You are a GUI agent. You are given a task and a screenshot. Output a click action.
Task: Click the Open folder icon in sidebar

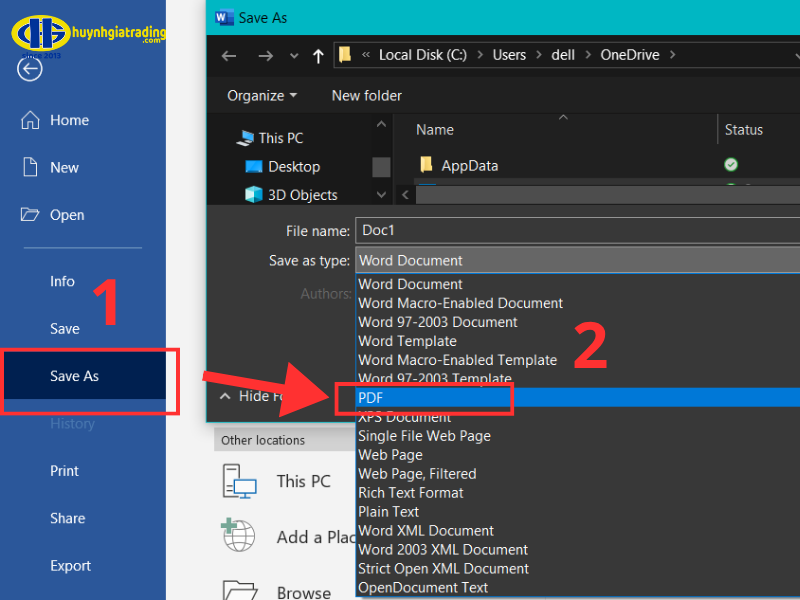tap(30, 215)
